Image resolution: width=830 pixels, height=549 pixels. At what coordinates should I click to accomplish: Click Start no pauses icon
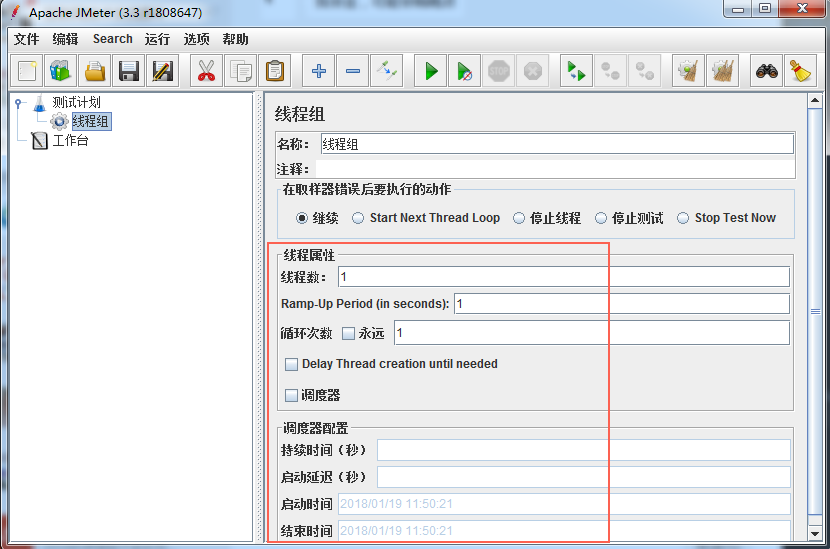465,71
